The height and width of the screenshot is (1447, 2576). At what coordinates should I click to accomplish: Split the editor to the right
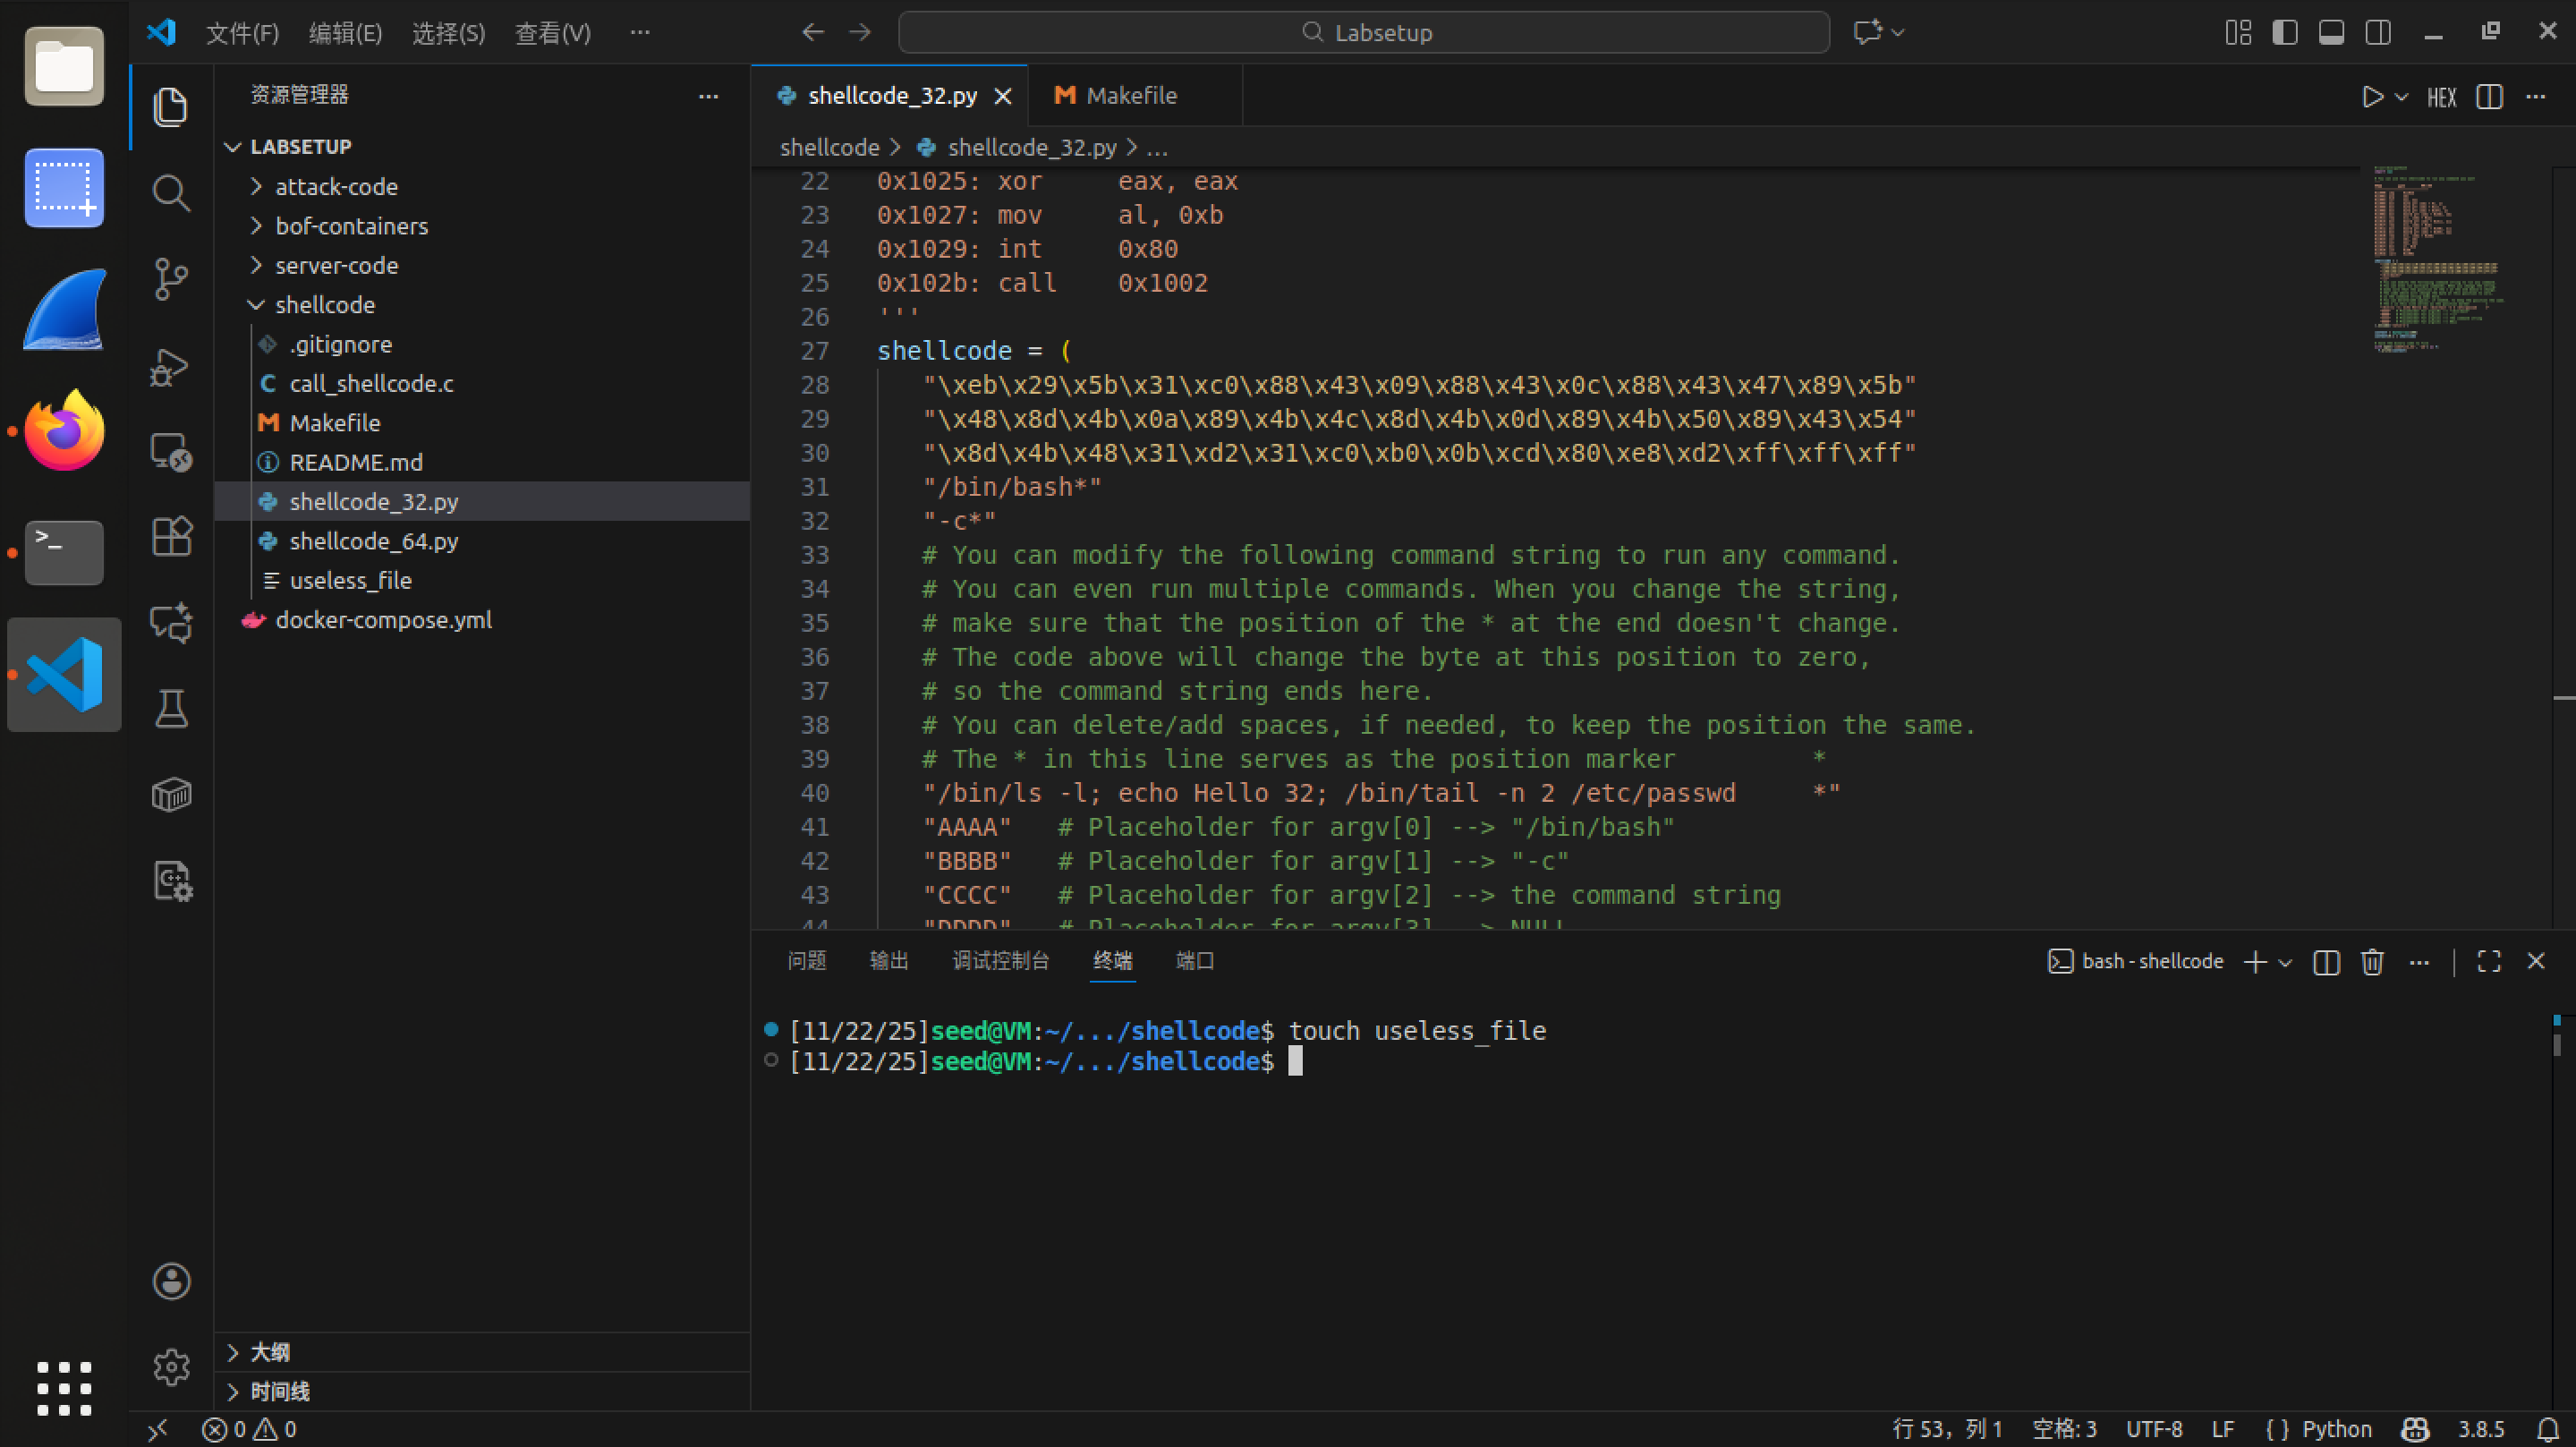point(2489,96)
